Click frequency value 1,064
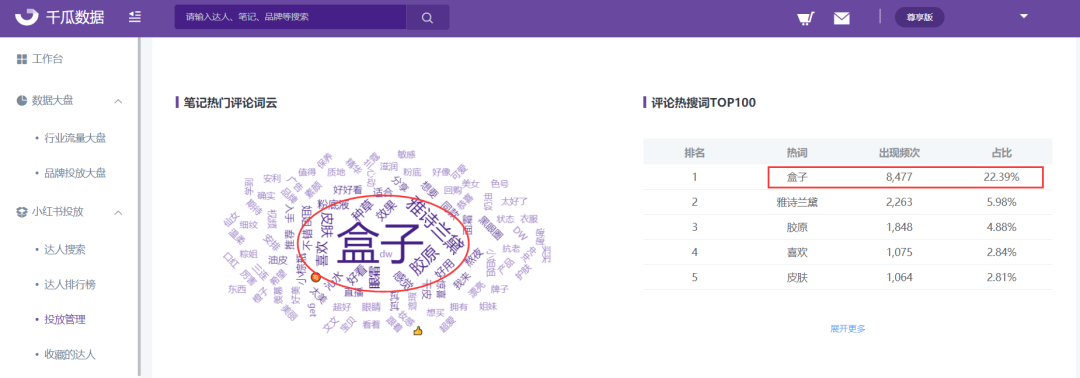1080x378 pixels. click(899, 277)
